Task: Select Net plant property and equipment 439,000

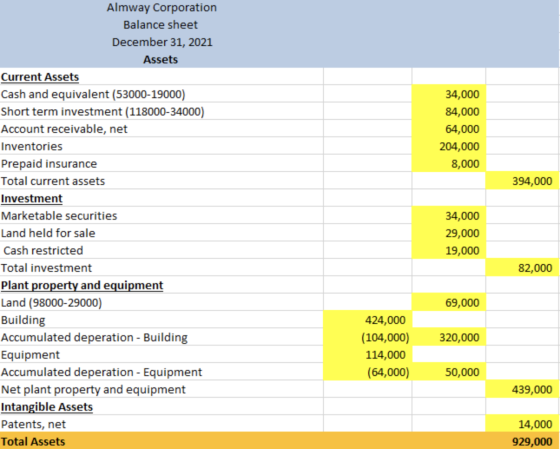Action: [x=522, y=389]
